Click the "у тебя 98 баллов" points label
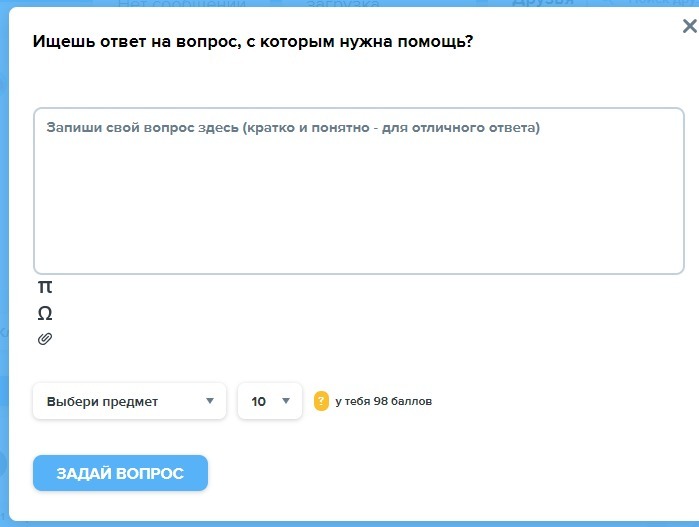 click(384, 402)
